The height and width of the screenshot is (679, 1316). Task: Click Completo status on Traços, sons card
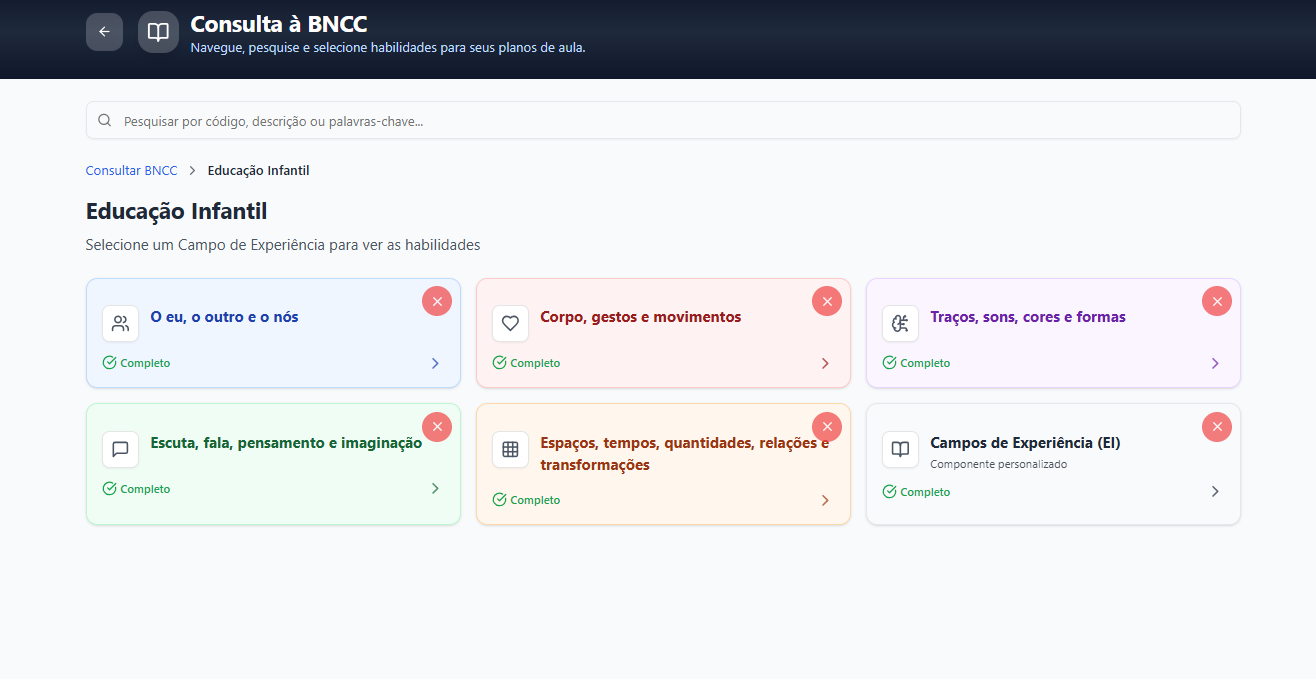[x=925, y=363]
